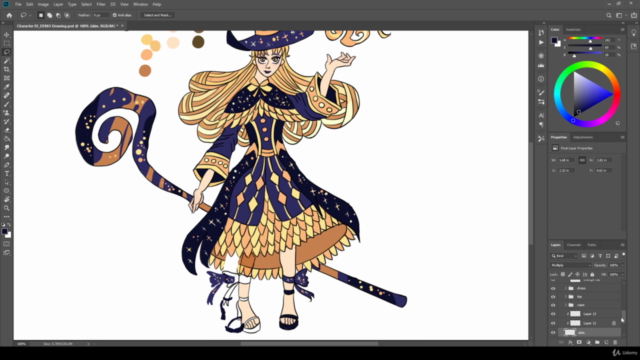Viewport: 640px width, 360px height.
Task: Select the Magic Wand tool
Action: [7, 60]
